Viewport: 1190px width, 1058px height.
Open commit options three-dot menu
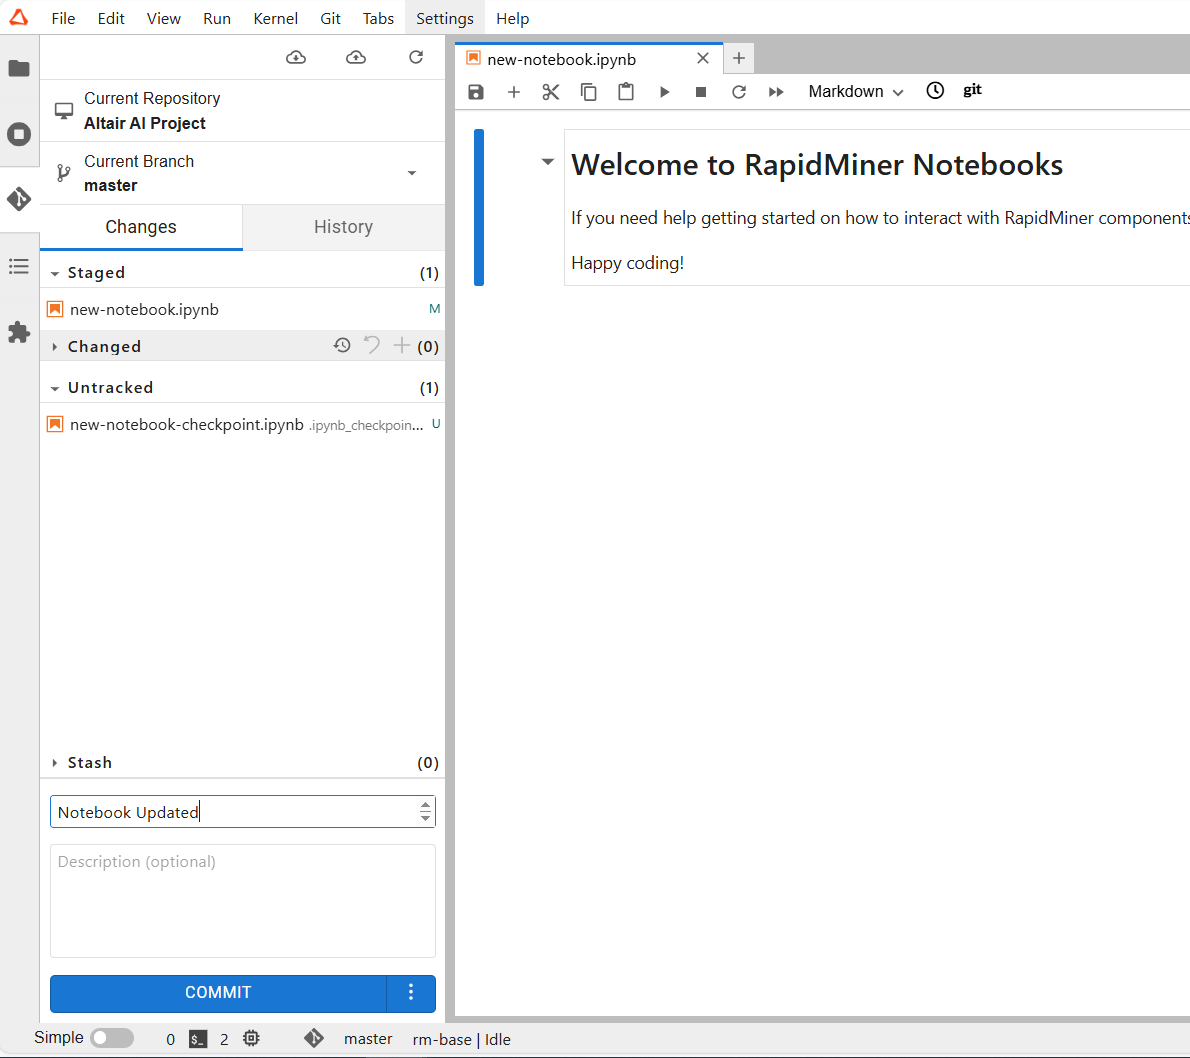(411, 993)
